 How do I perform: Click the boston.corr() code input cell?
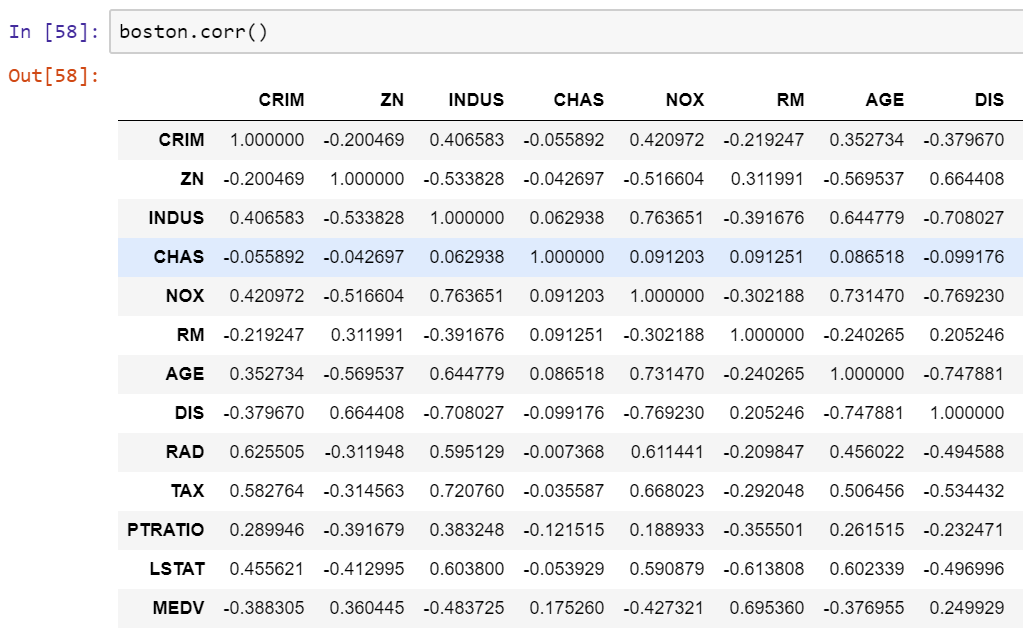coord(566,31)
